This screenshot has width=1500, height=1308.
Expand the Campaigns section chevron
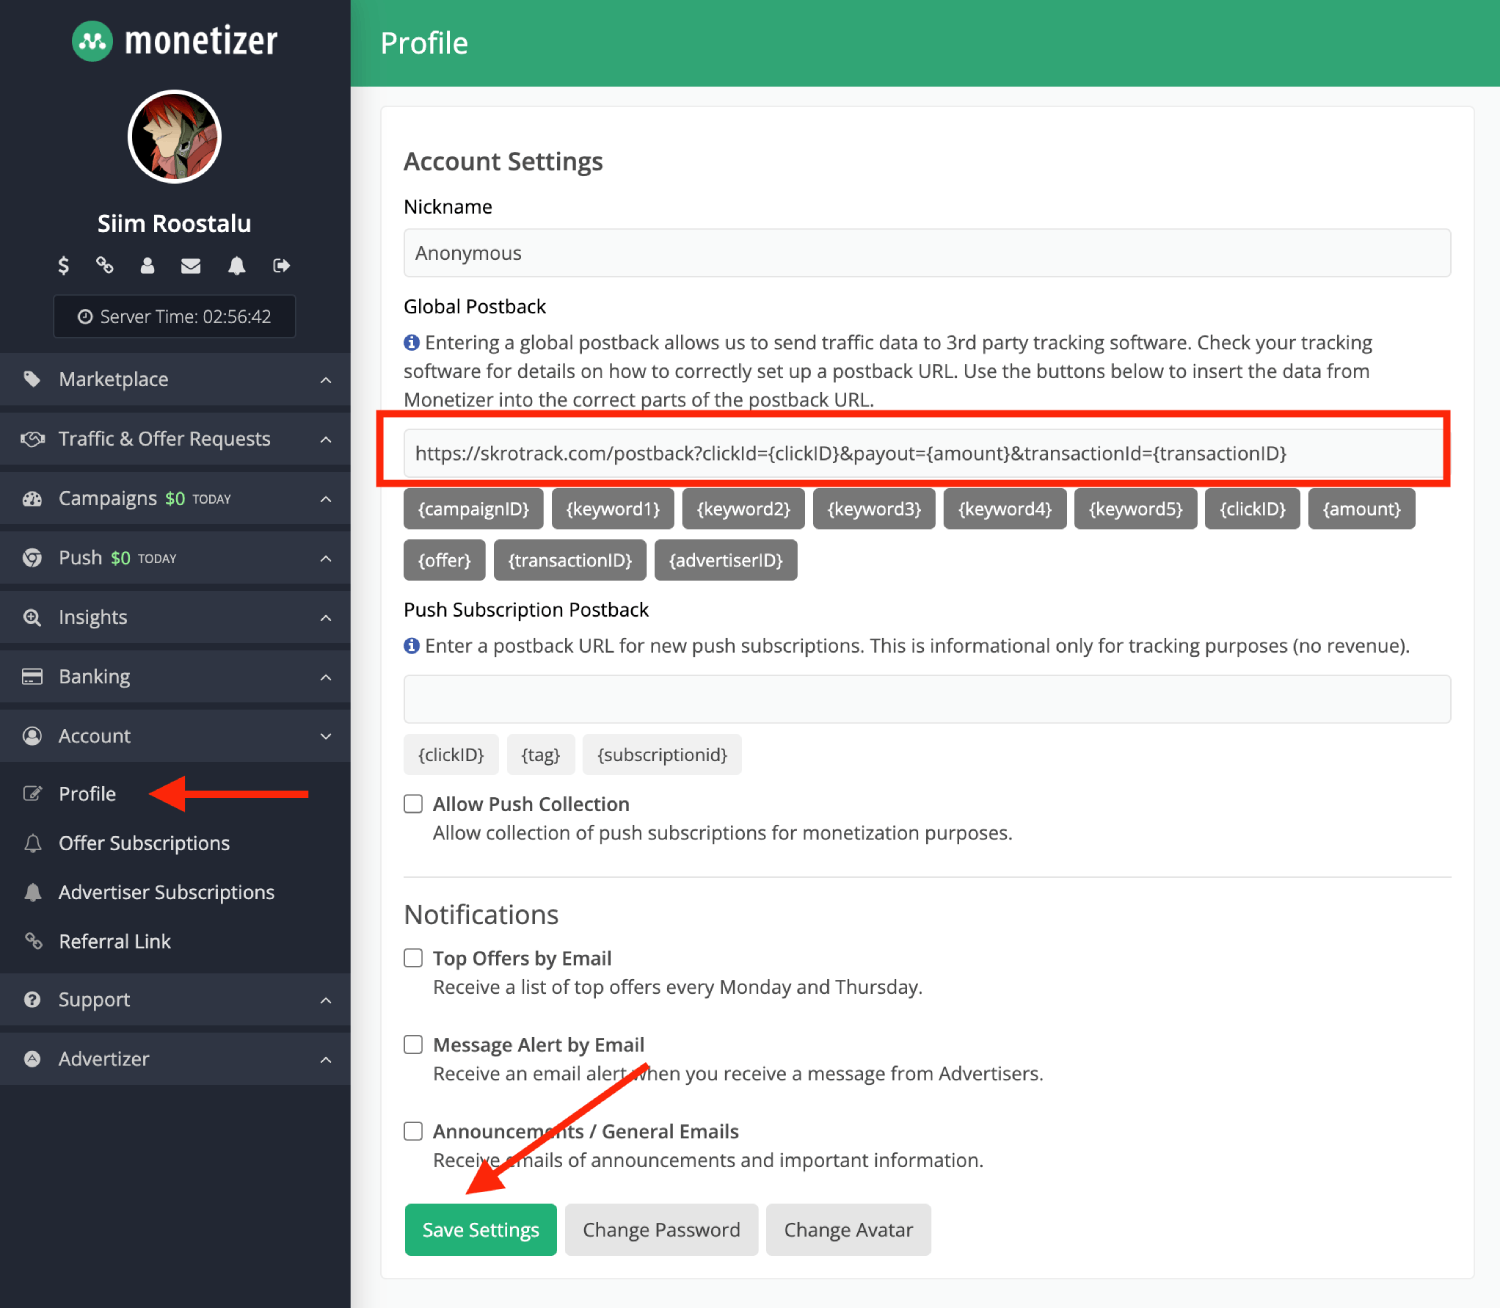(326, 499)
